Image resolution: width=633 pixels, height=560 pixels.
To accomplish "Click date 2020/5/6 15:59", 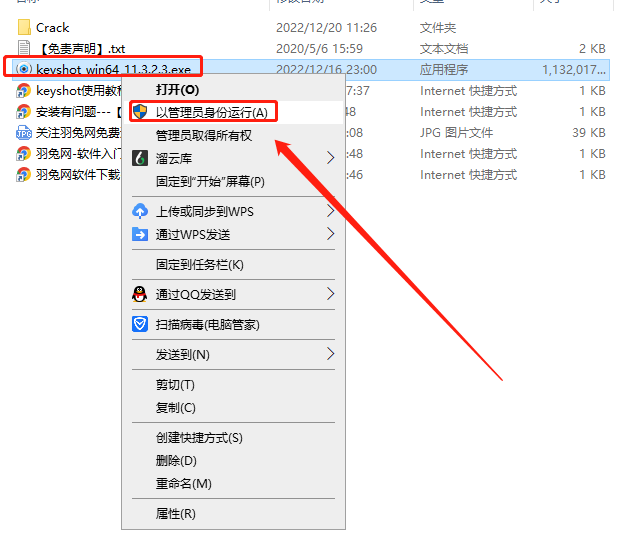I will pyautogui.click(x=319, y=49).
